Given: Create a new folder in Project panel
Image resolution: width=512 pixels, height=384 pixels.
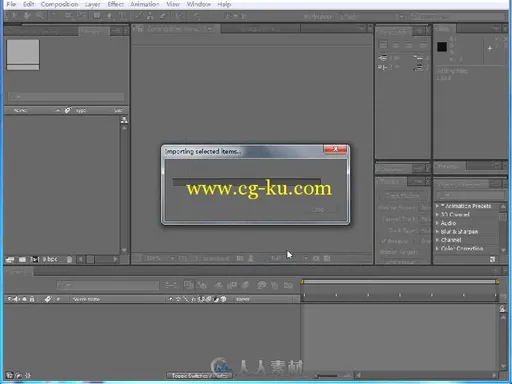Looking at the screenshot, I should pyautogui.click(x=22, y=259).
